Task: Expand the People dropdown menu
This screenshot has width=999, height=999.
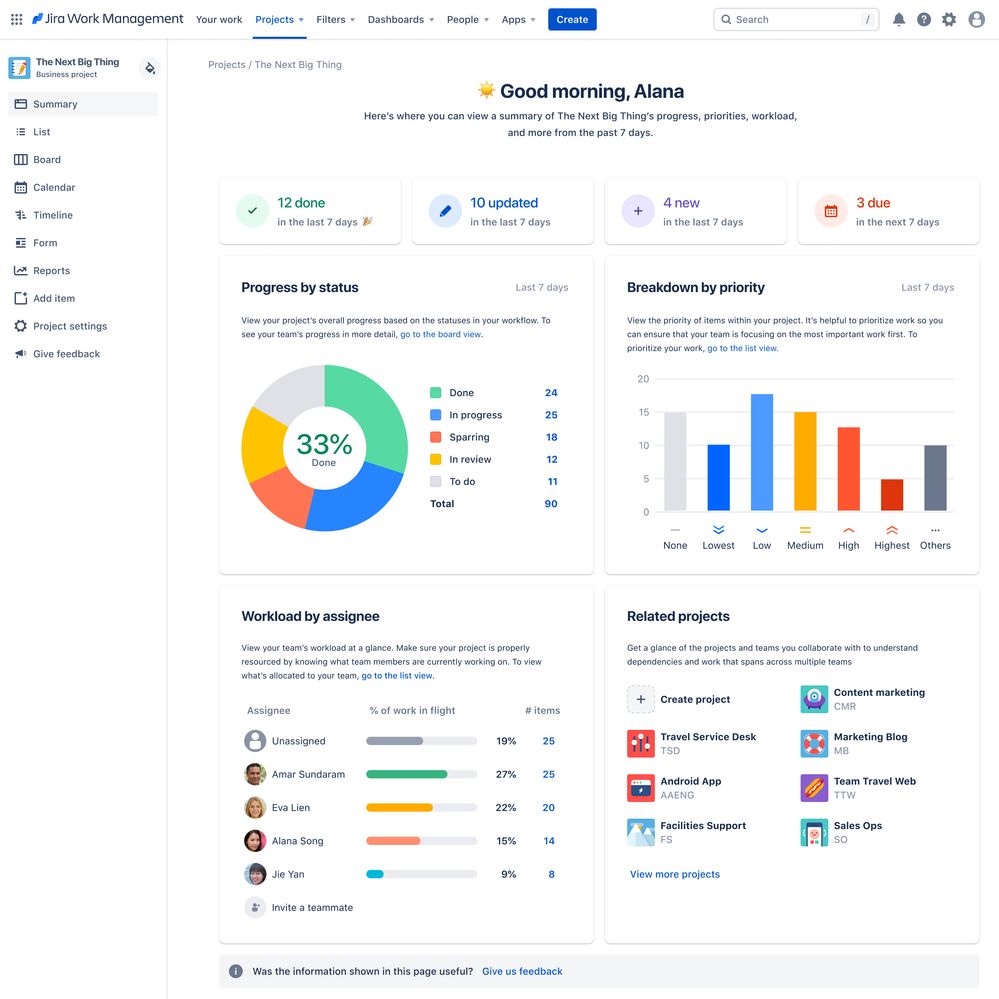Action: click(x=468, y=20)
